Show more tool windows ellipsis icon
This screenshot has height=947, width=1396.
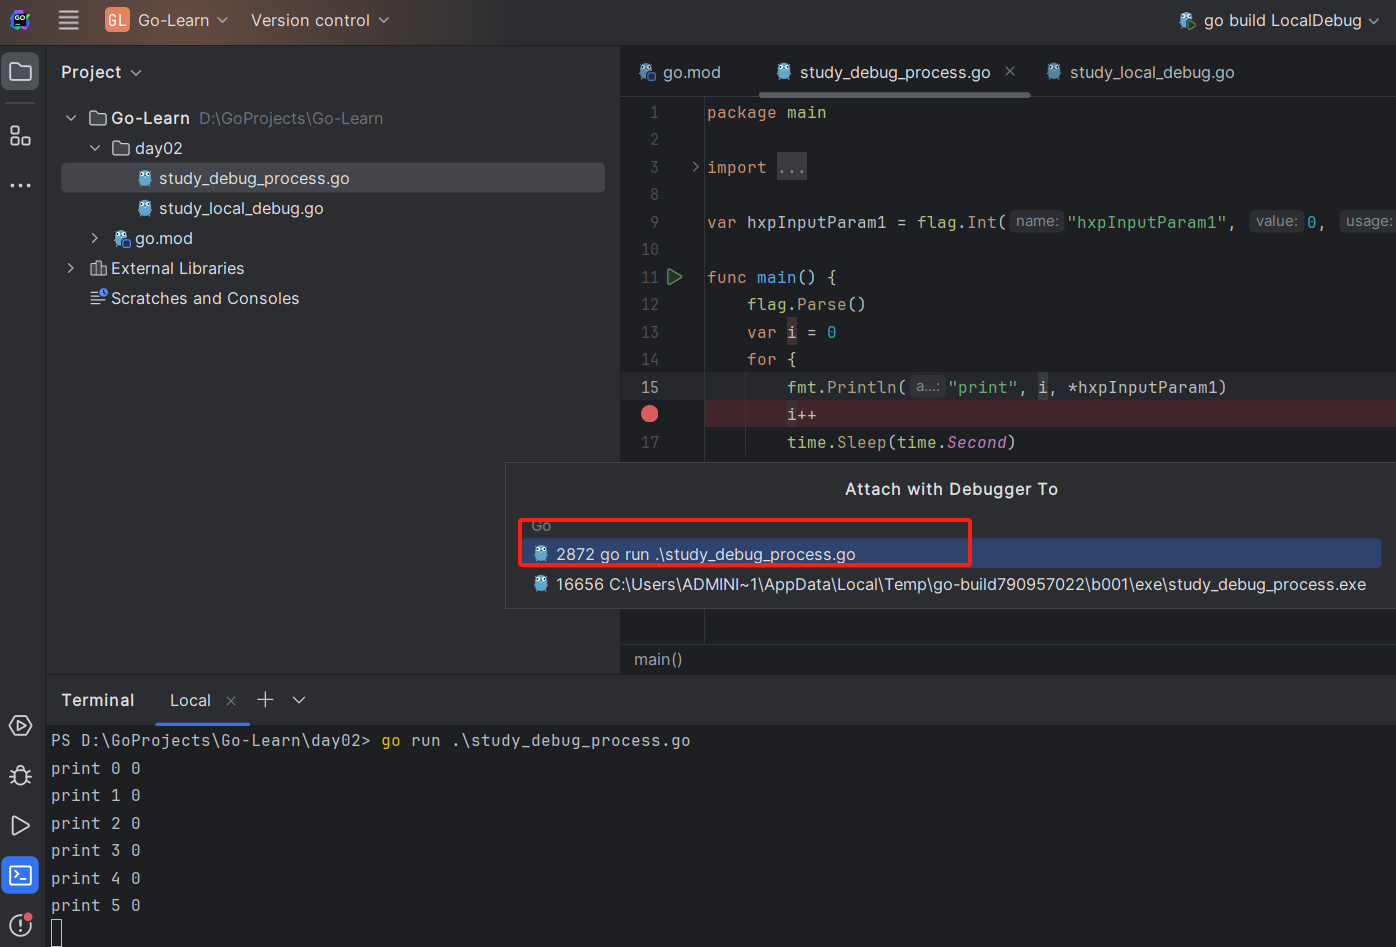coord(20,186)
